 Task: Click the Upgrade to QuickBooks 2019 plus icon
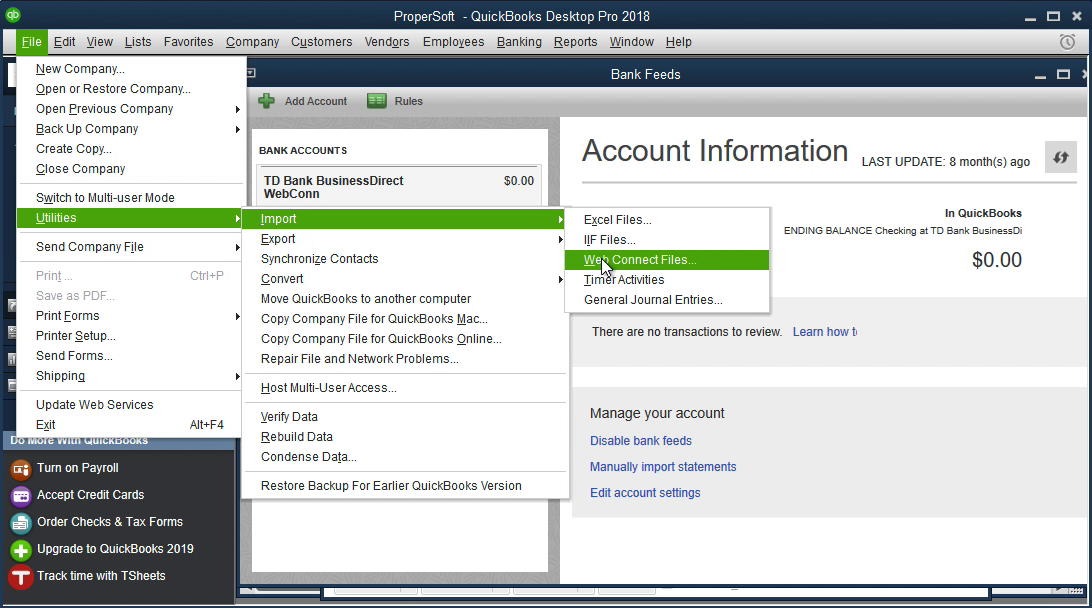click(x=21, y=550)
